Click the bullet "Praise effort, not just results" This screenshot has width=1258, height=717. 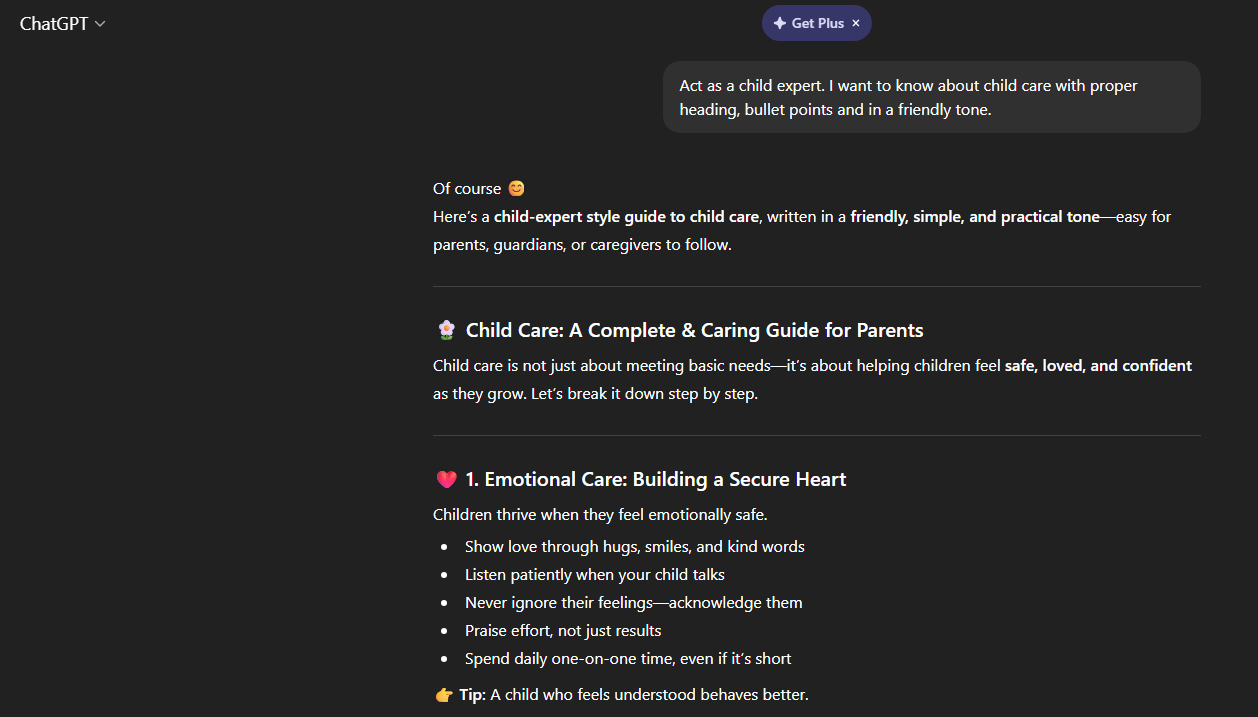pos(562,630)
